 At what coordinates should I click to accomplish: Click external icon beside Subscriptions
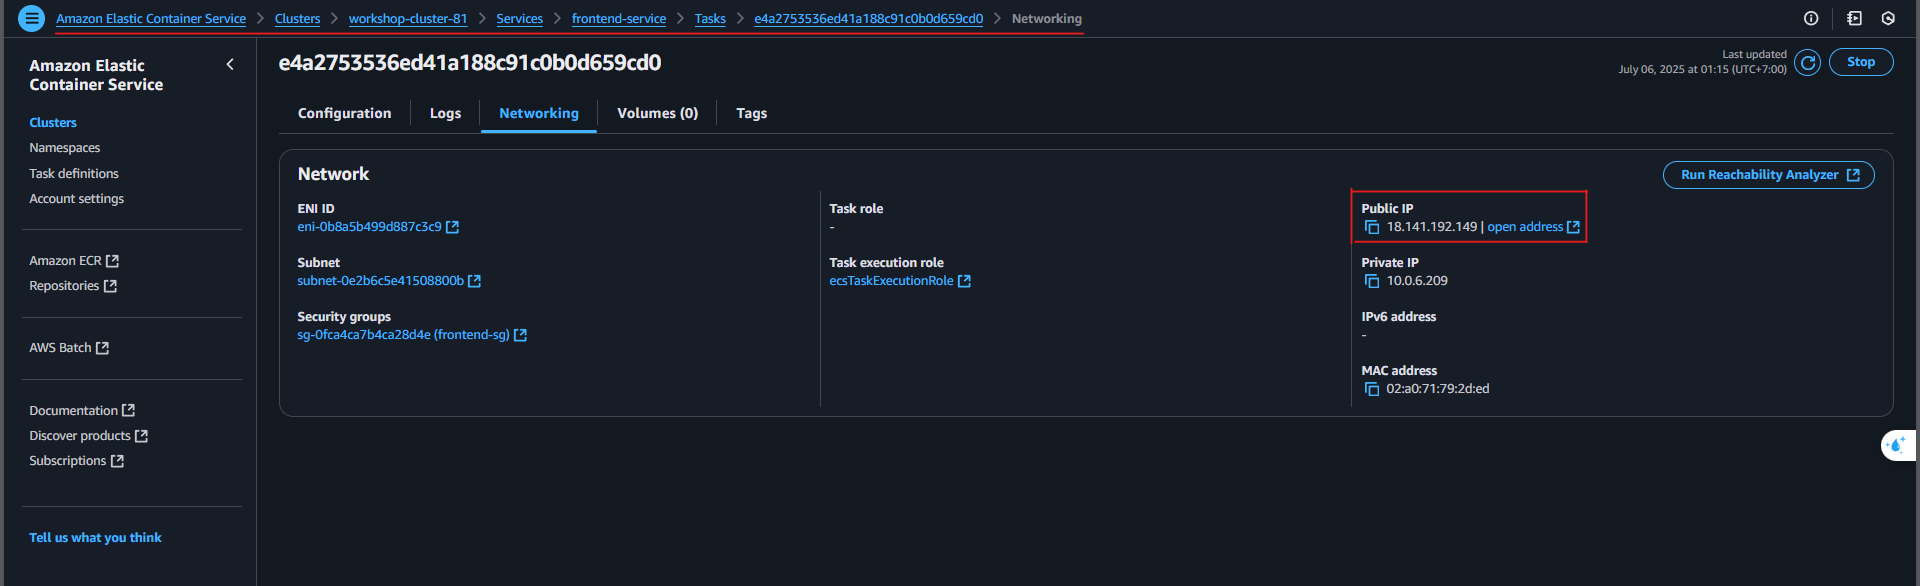[117, 461]
